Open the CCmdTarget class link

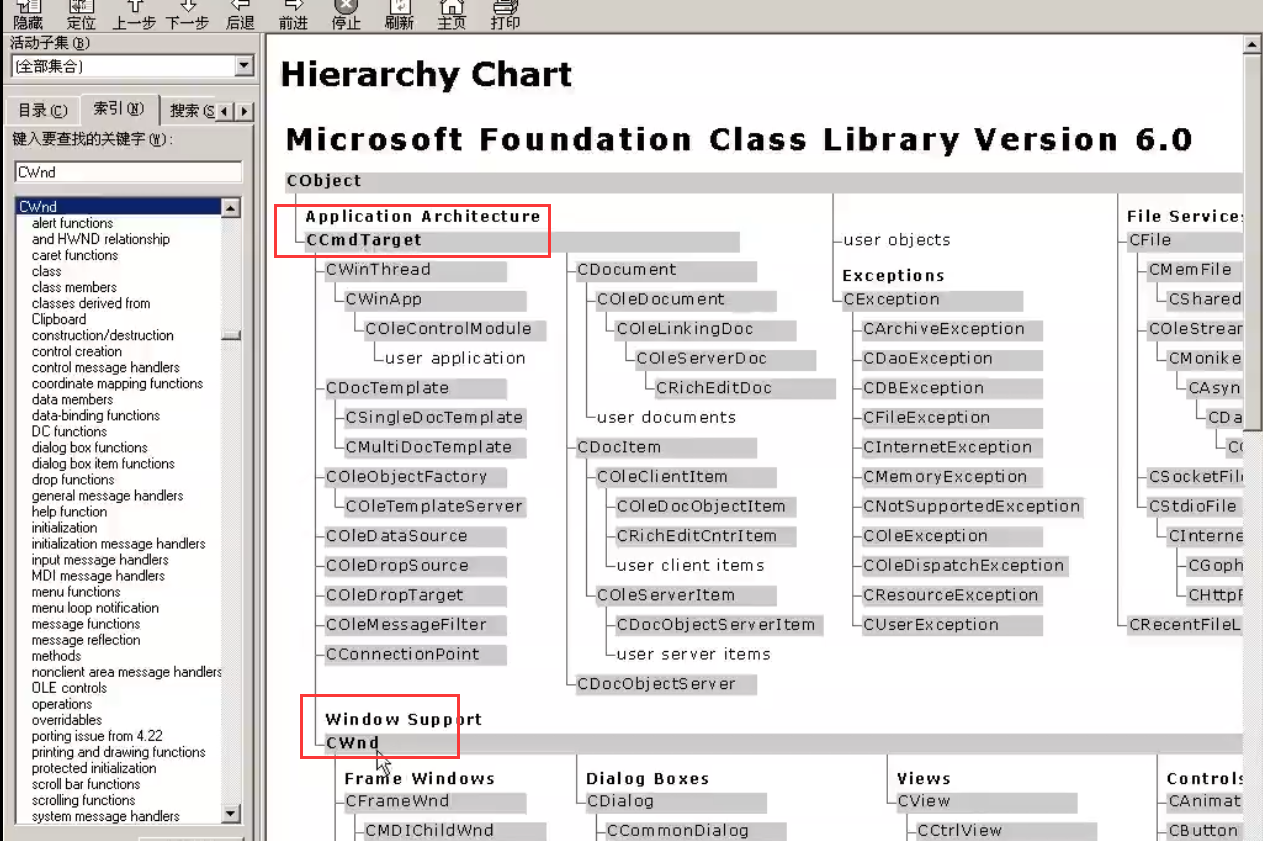tap(364, 240)
